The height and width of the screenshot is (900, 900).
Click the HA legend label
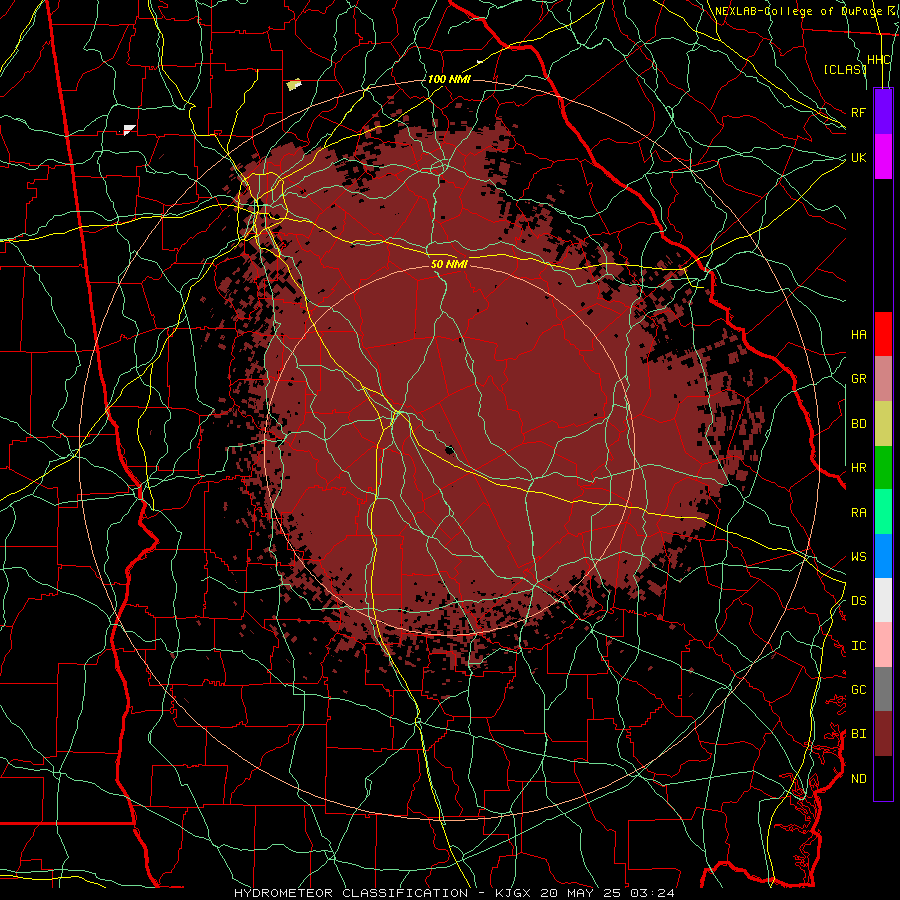click(x=858, y=335)
